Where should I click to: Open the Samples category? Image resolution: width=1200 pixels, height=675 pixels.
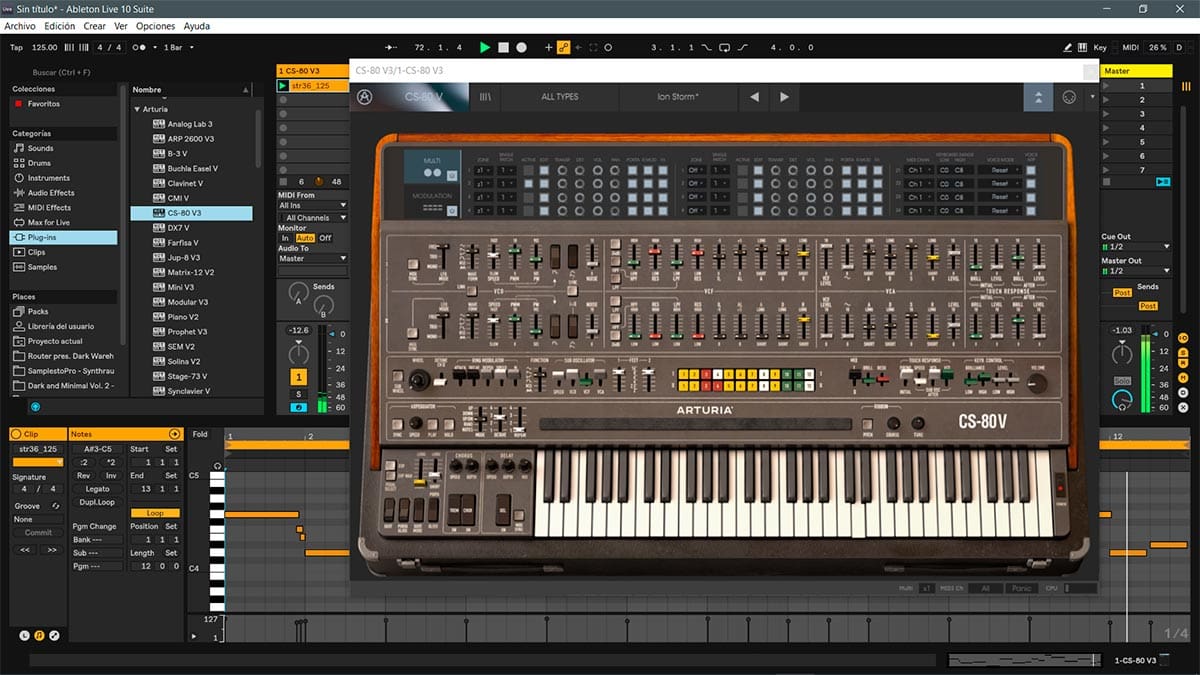(42, 267)
